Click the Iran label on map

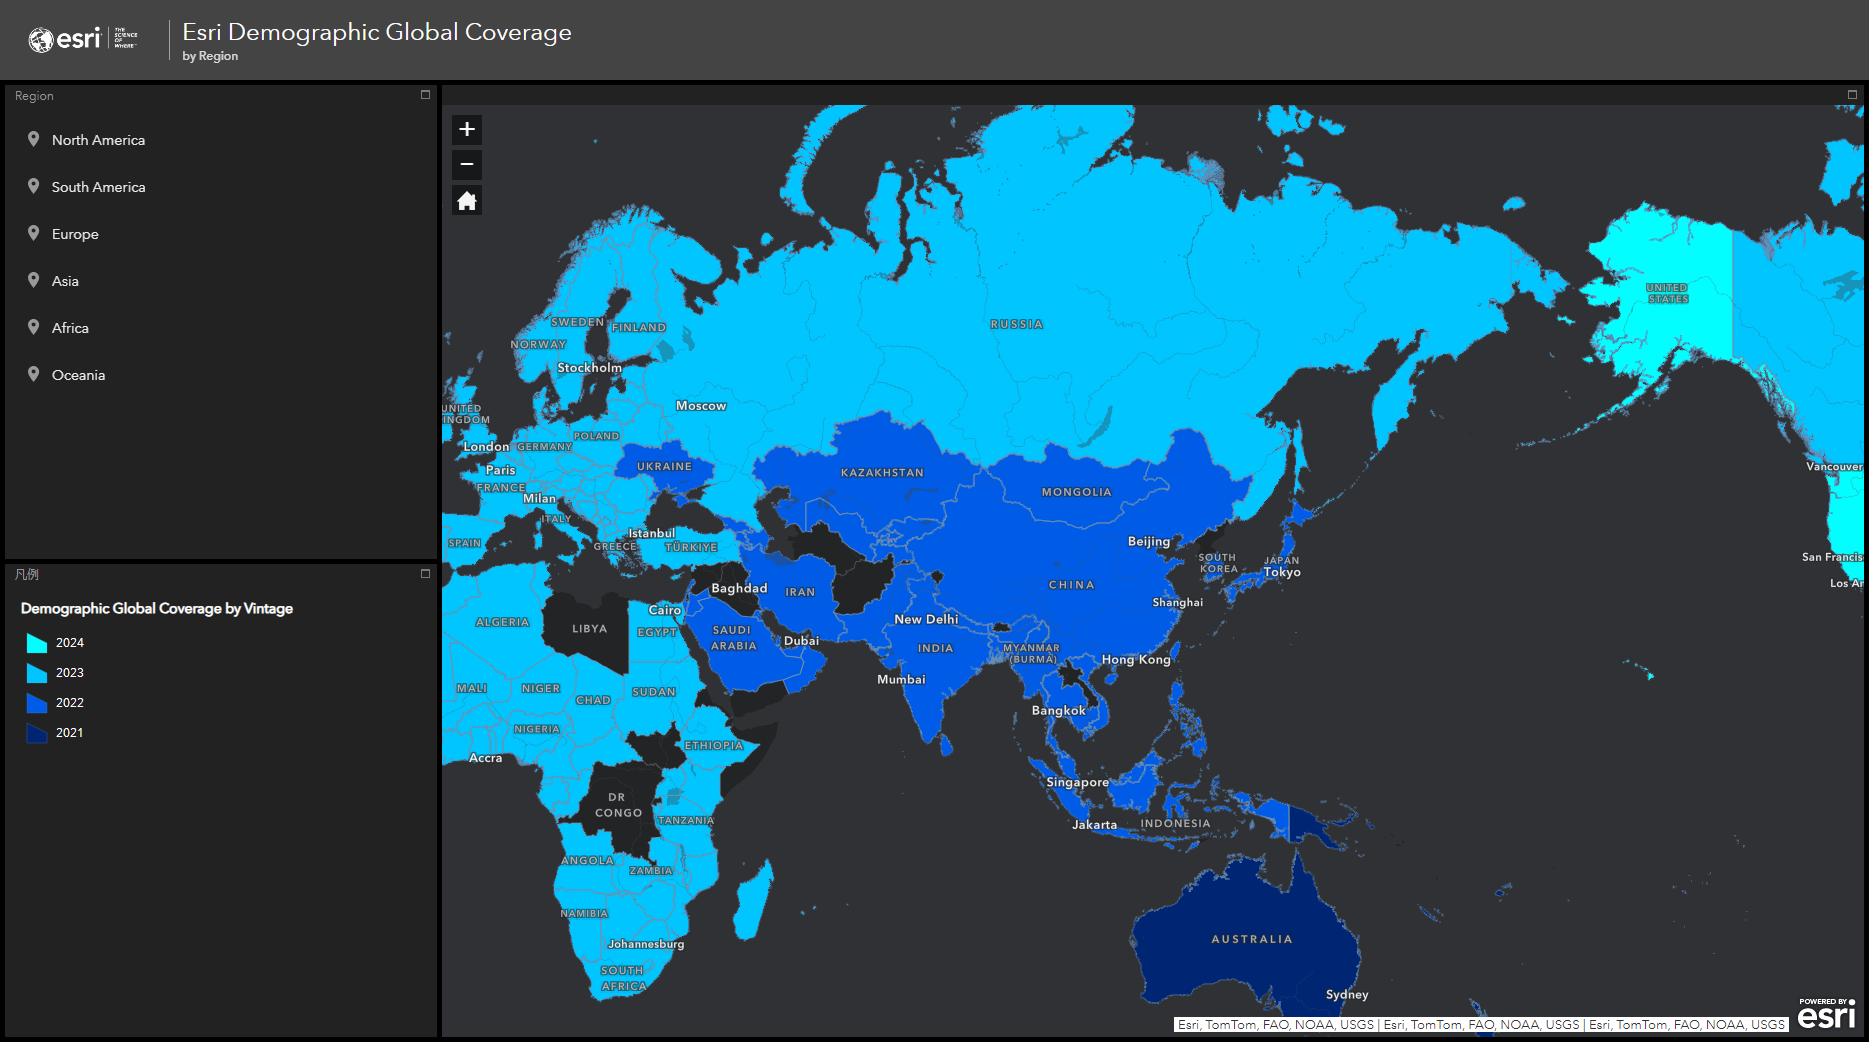pyautogui.click(x=800, y=592)
